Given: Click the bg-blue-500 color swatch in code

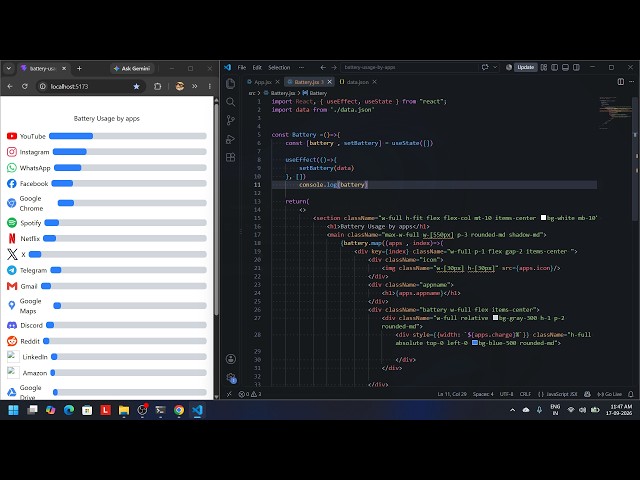Looking at the screenshot, I should point(475,343).
